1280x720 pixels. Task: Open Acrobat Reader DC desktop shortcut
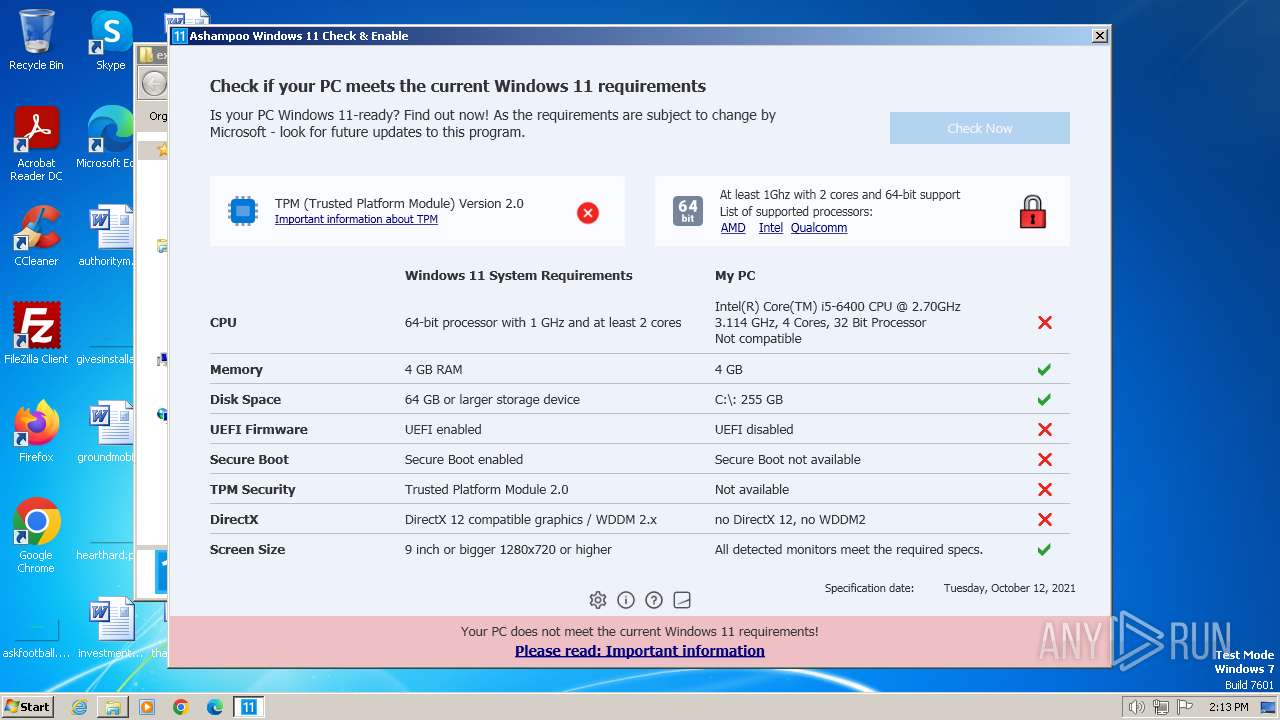click(36, 144)
